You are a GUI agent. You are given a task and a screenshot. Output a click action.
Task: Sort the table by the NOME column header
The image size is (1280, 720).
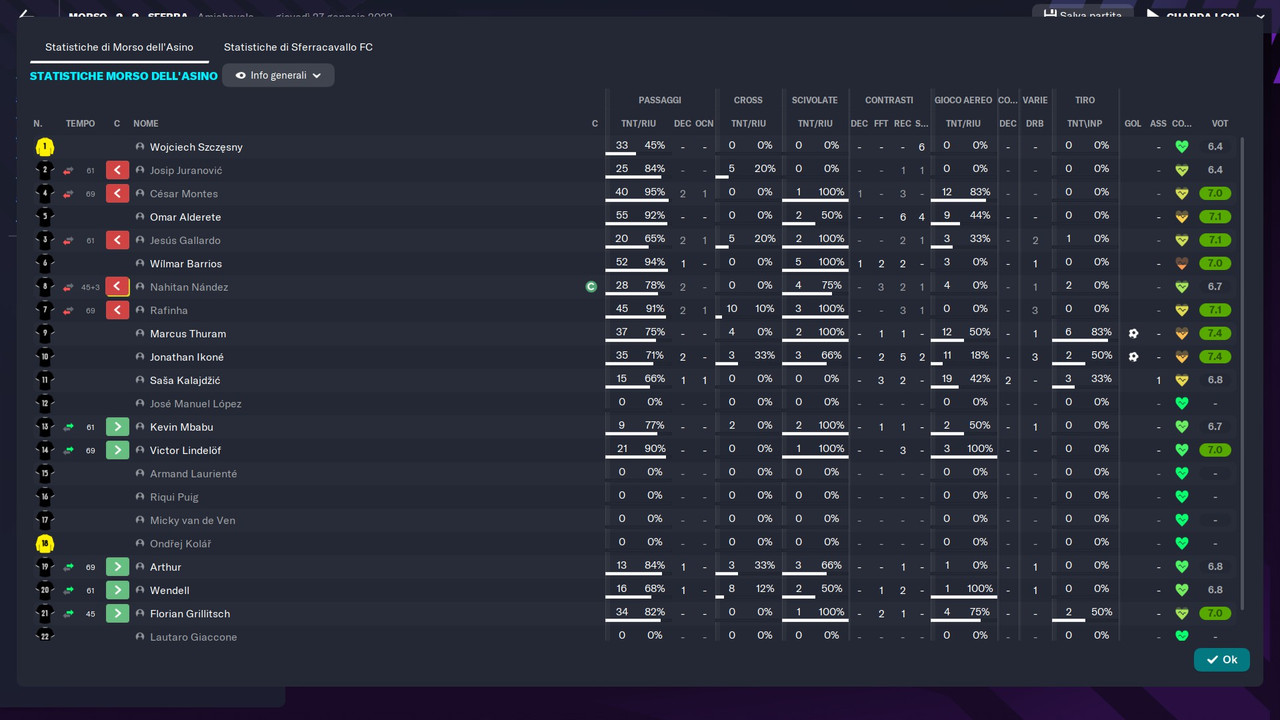pyautogui.click(x=146, y=124)
